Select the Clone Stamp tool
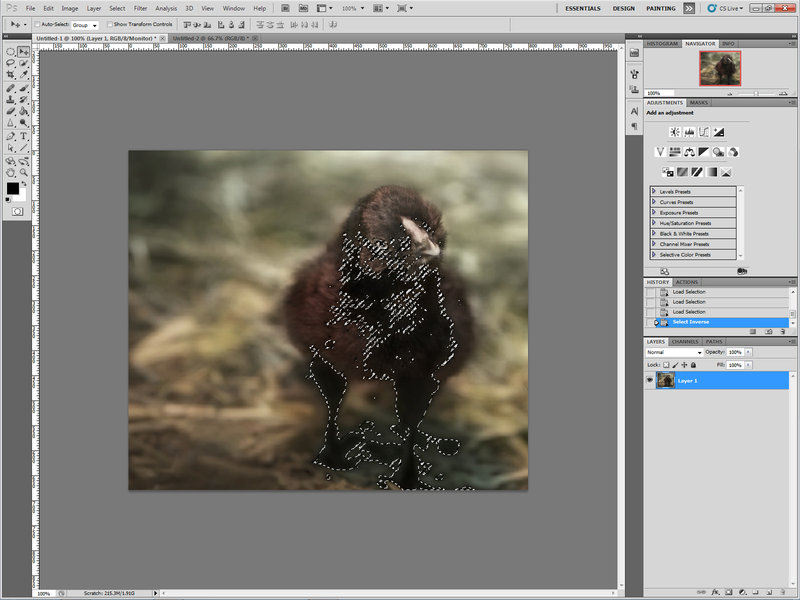The image size is (800, 600). tap(10, 99)
